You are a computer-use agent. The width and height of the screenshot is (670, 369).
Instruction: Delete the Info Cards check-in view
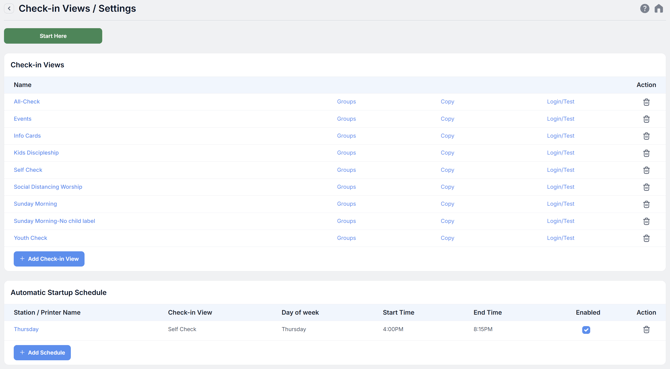646,136
